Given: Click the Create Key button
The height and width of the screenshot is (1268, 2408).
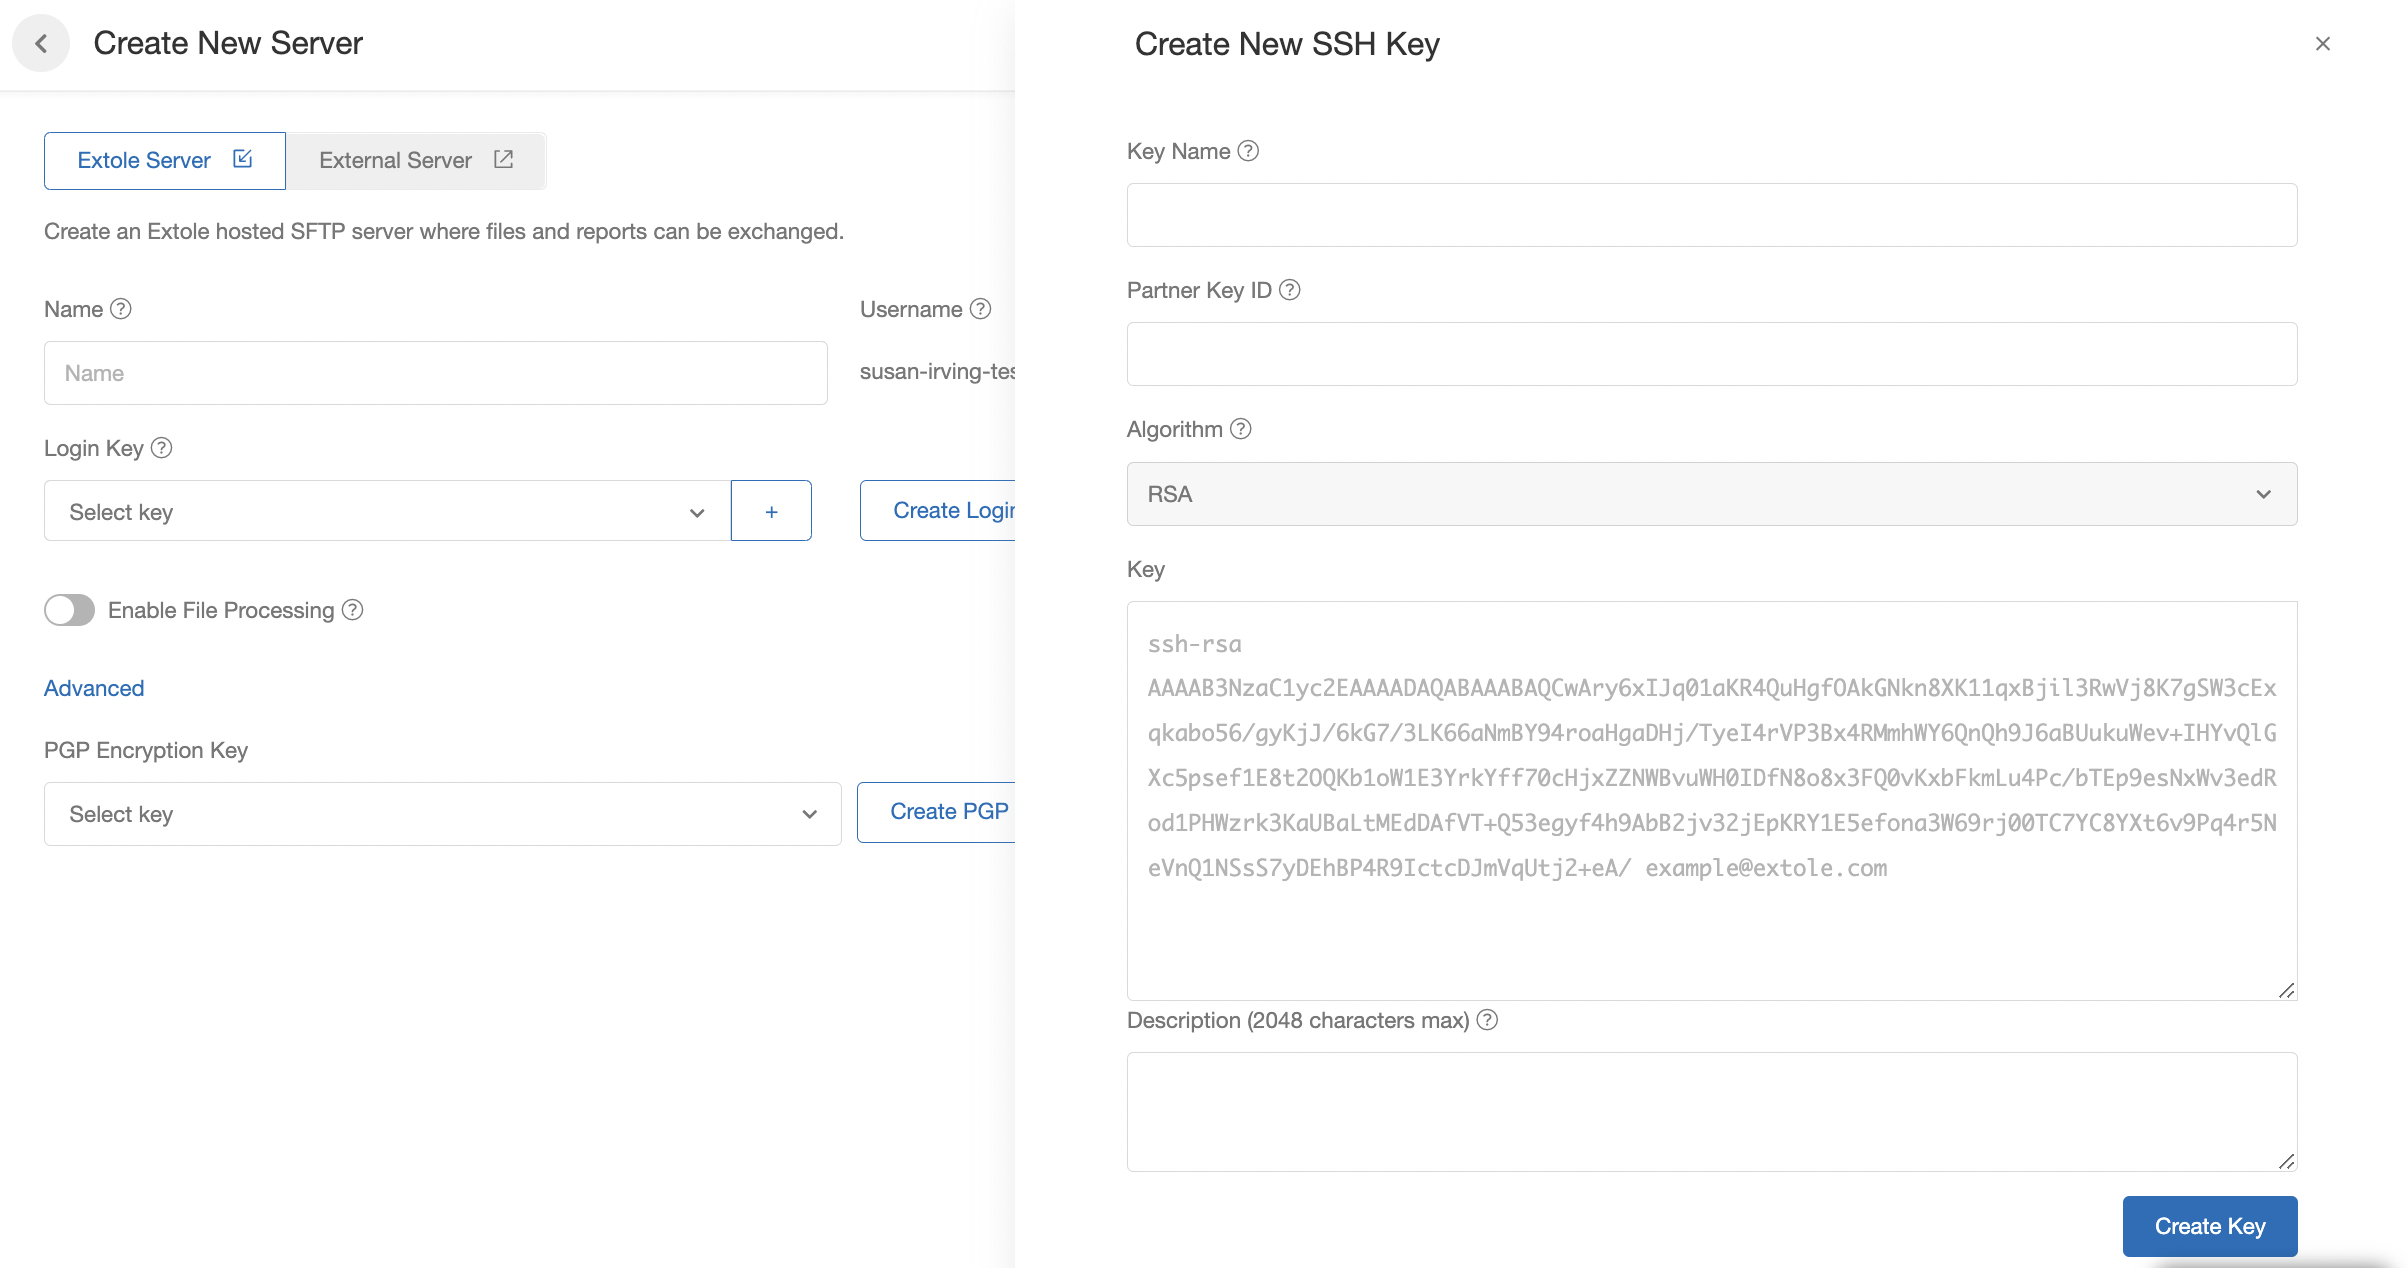Looking at the screenshot, I should [2210, 1226].
